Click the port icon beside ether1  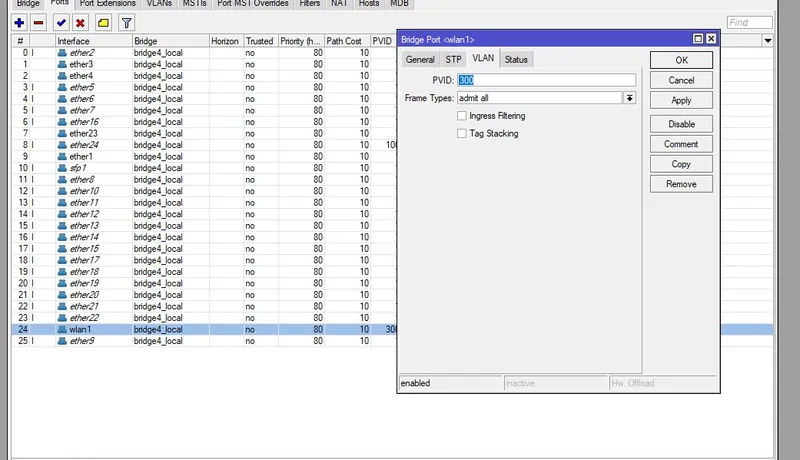point(62,157)
